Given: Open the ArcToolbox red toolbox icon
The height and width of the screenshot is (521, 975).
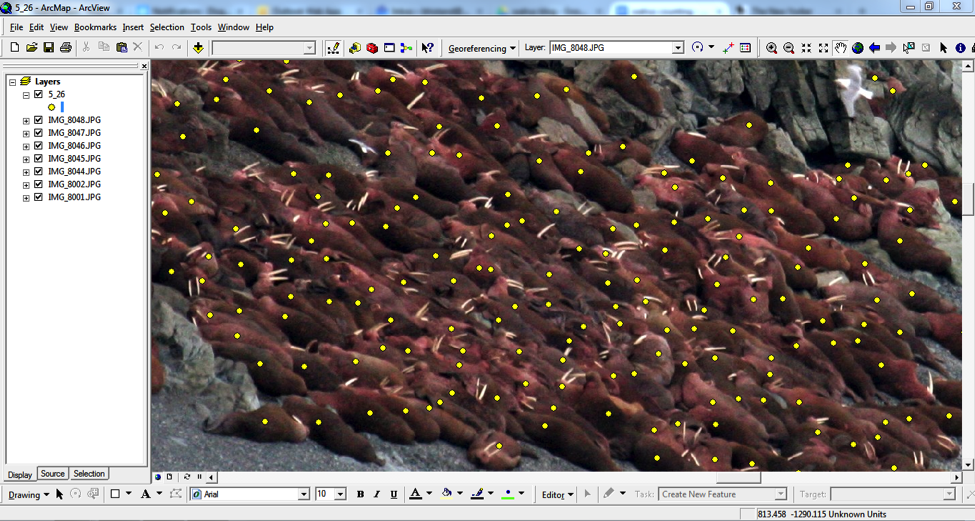Looking at the screenshot, I should (x=372, y=48).
